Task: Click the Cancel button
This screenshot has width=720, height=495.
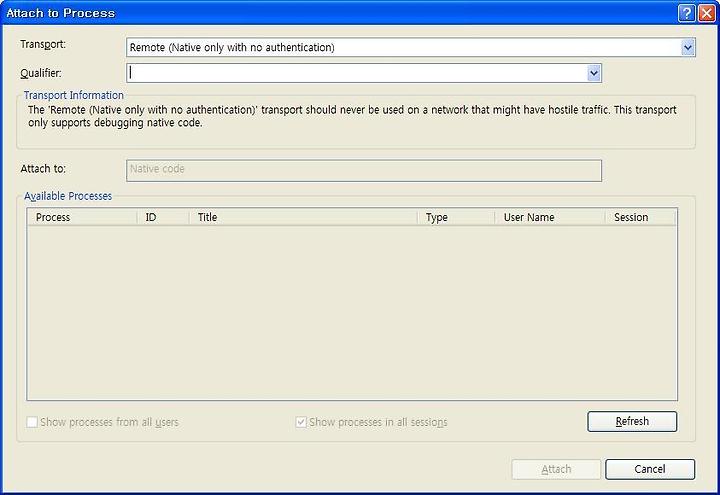Action: click(x=650, y=469)
